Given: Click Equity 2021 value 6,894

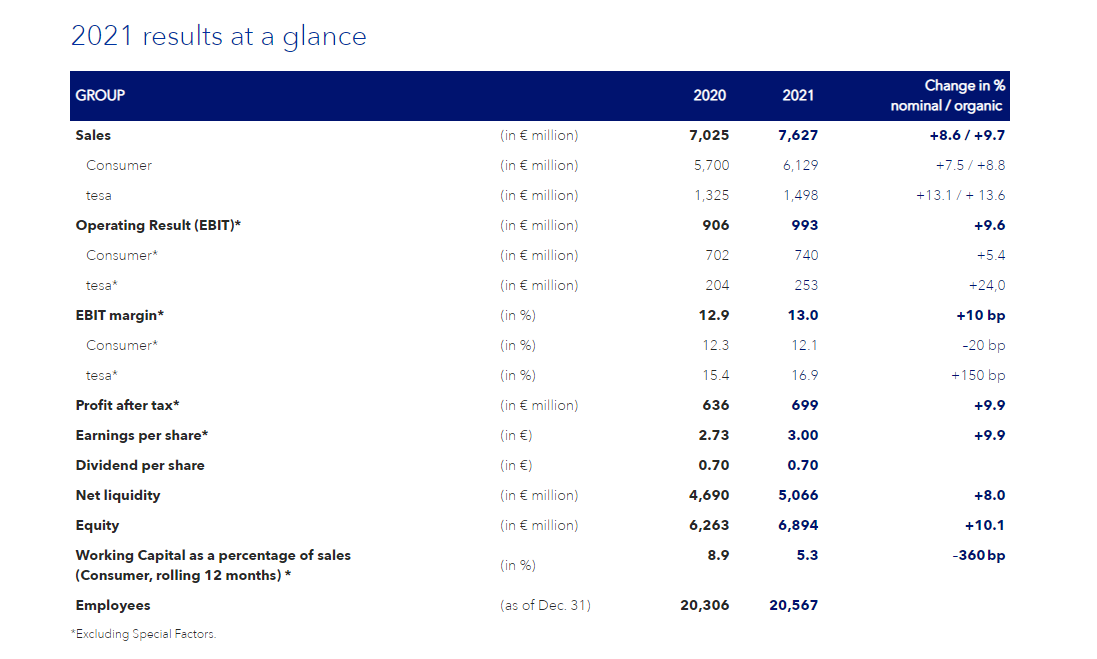Looking at the screenshot, I should coord(798,525).
